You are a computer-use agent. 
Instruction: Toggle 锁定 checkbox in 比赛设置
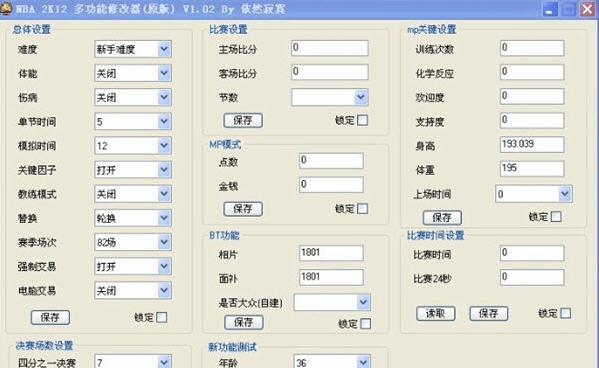(362, 120)
